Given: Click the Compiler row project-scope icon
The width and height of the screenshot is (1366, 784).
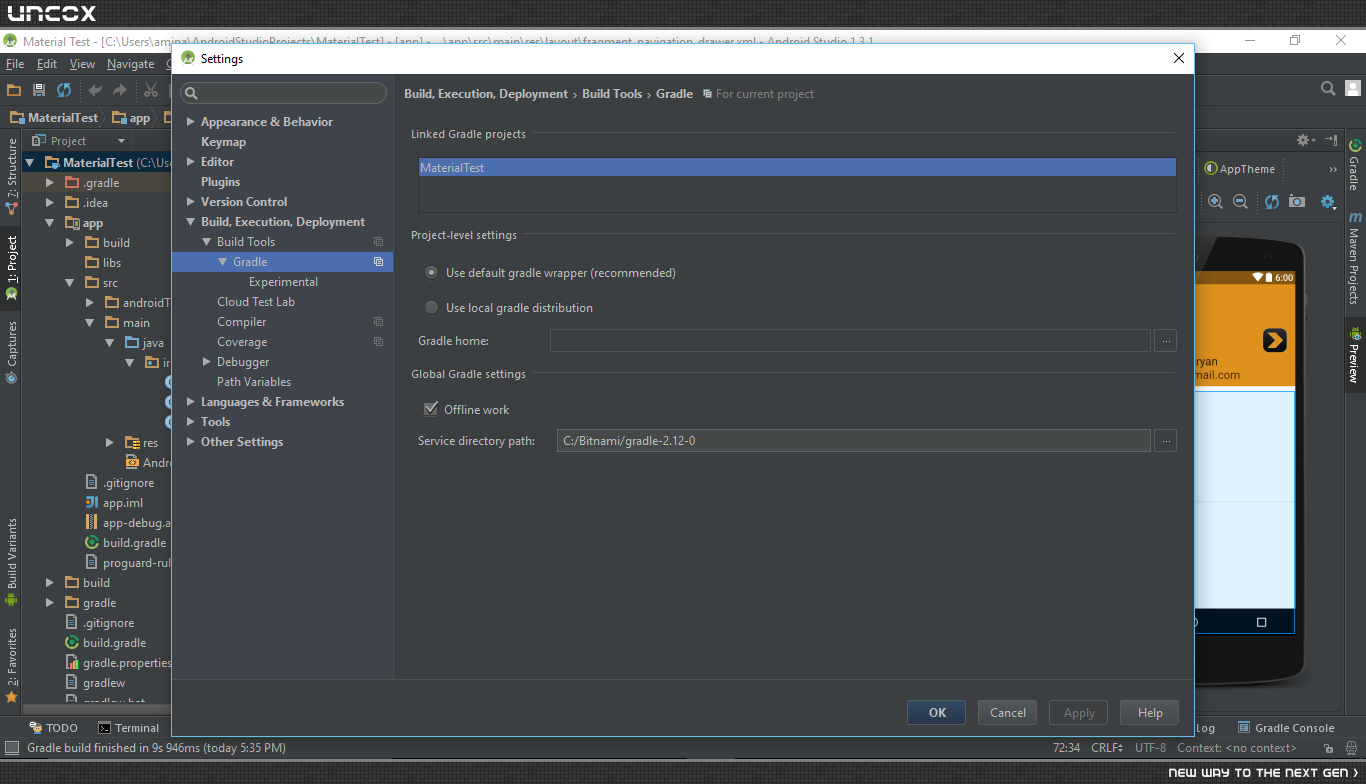Looking at the screenshot, I should 378,322.
